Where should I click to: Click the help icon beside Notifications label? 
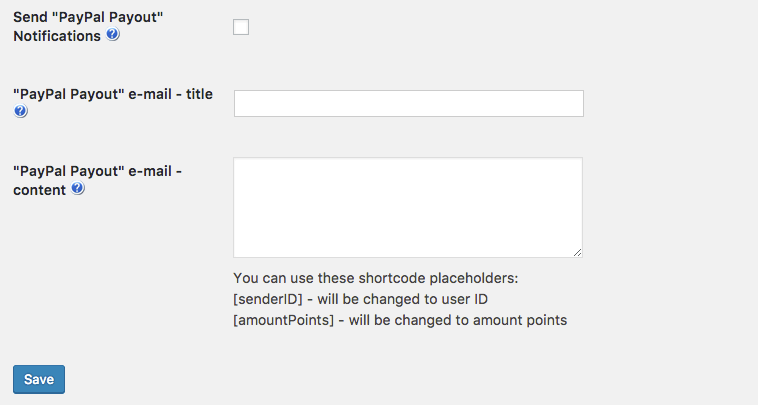(x=113, y=35)
